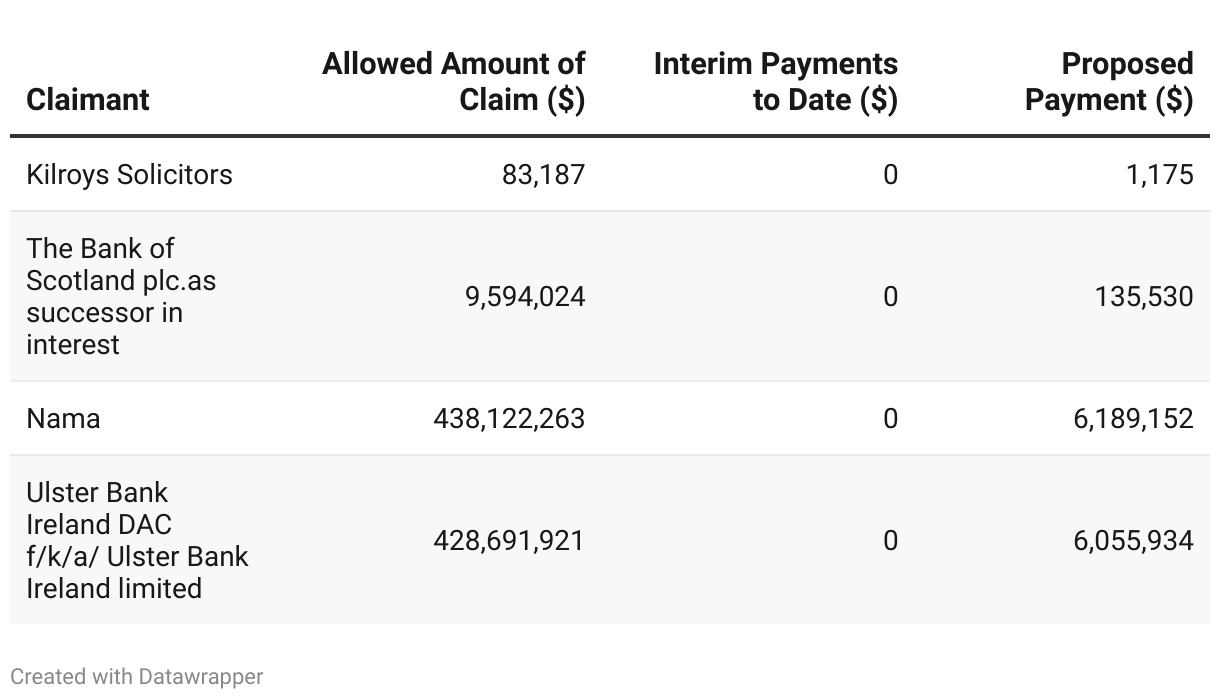
Task: Select the 6,055,934 proposed payment value
Action: click(1134, 540)
